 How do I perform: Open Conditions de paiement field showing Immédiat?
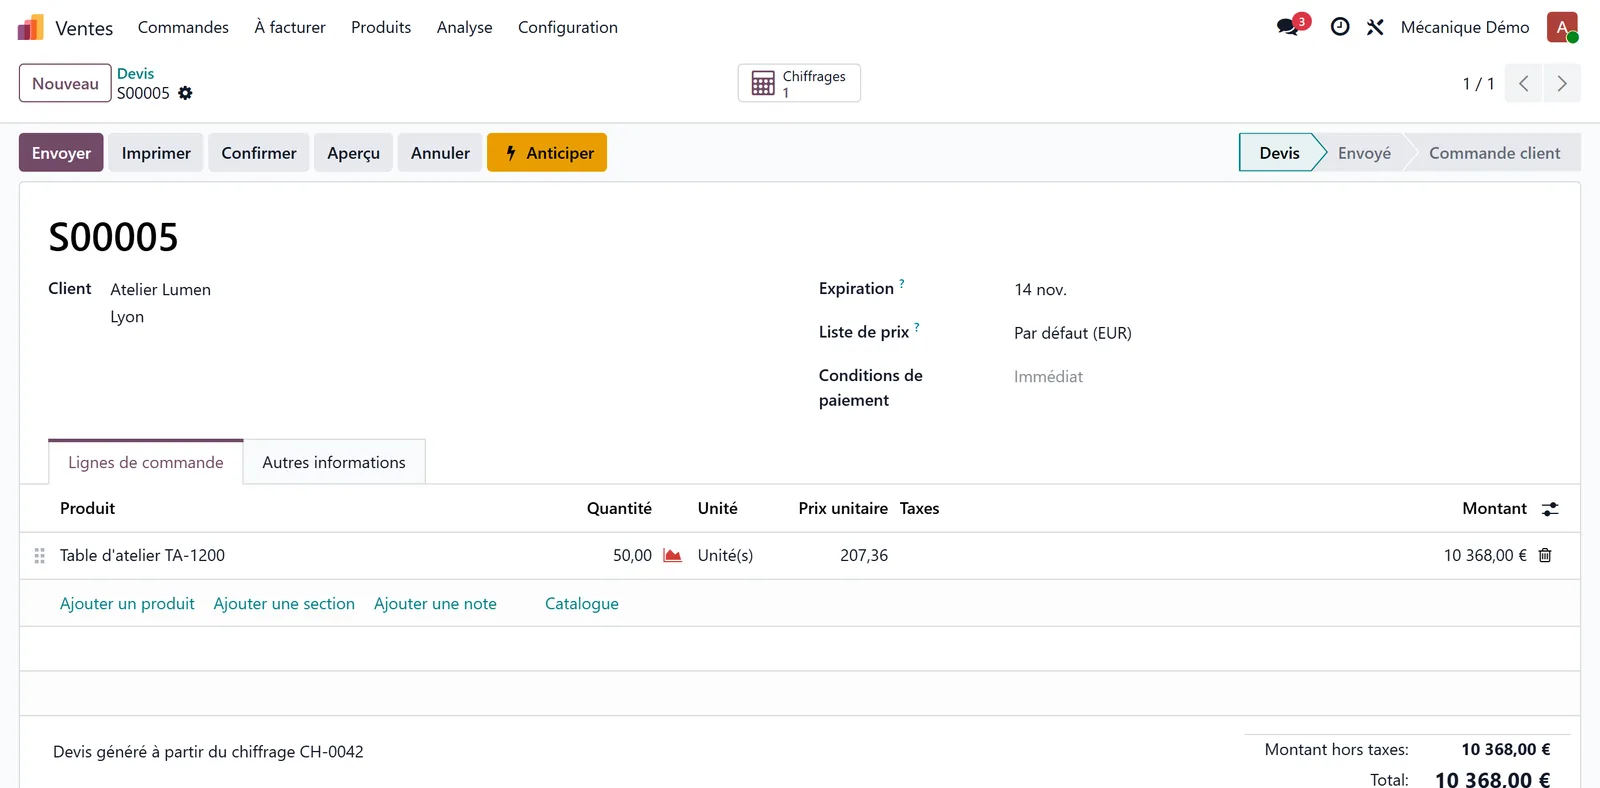(x=1048, y=376)
